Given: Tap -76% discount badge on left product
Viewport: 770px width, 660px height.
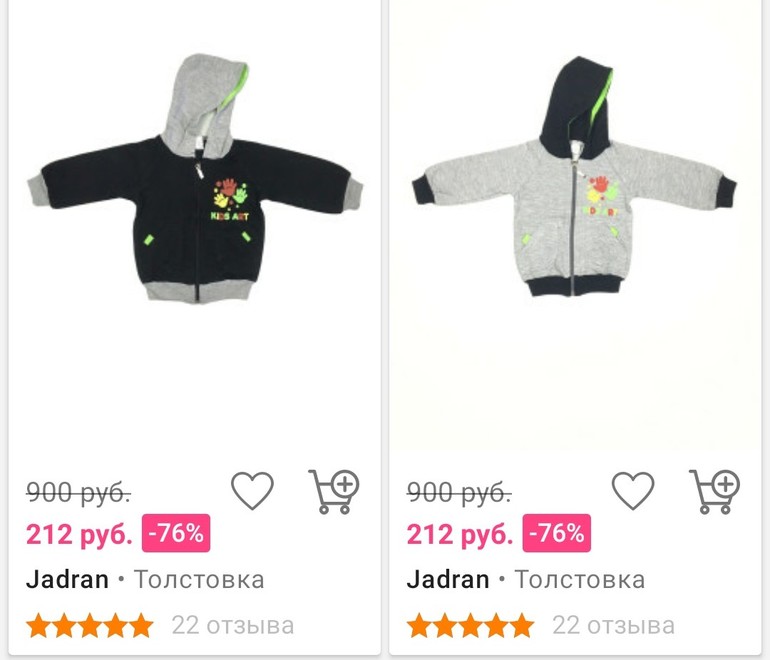Looking at the screenshot, I should click(176, 533).
